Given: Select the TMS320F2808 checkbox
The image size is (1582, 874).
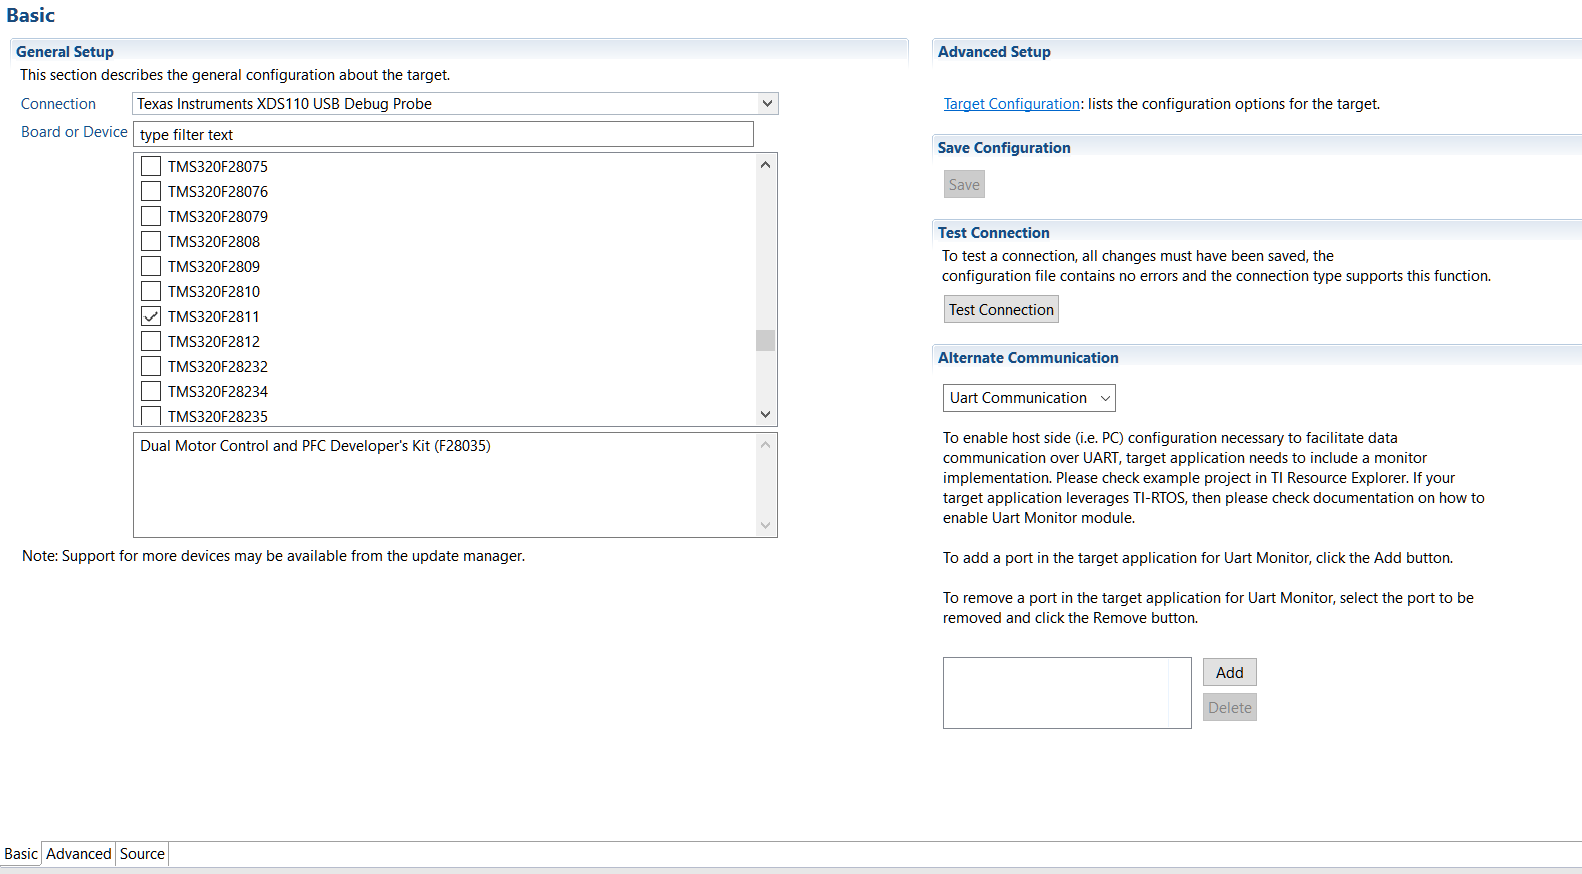Looking at the screenshot, I should point(151,241).
